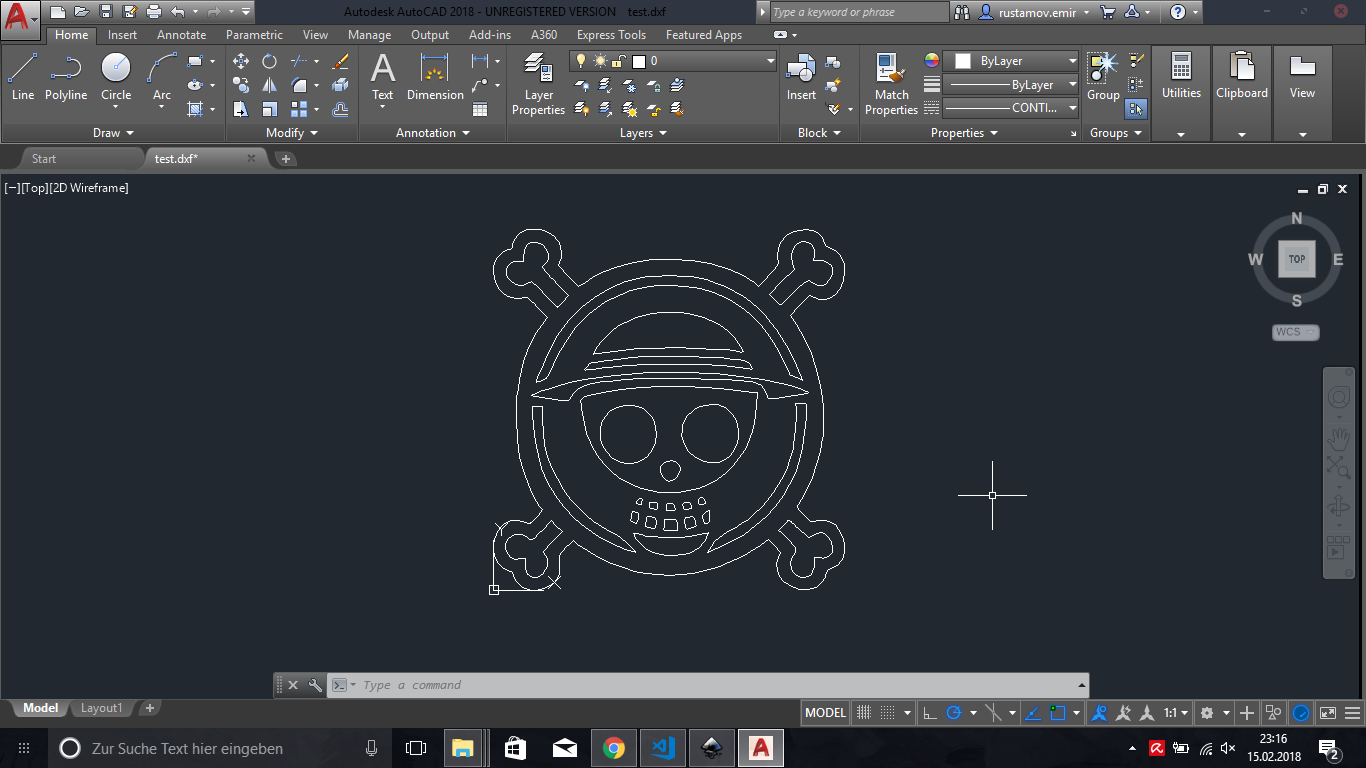This screenshot has width=1366, height=768.
Task: Click the Match Properties tool
Action: [891, 84]
